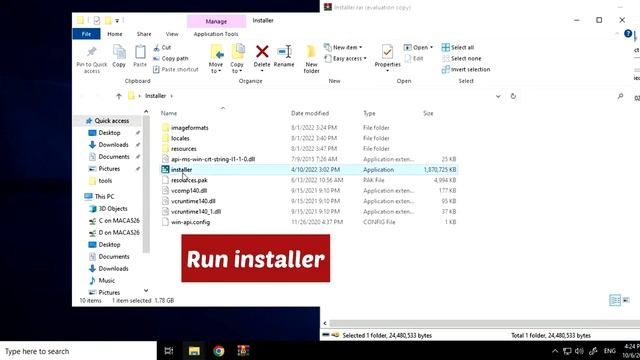Open C on MACAS26 drive
This screenshot has height=360, width=640.
coord(114,220)
